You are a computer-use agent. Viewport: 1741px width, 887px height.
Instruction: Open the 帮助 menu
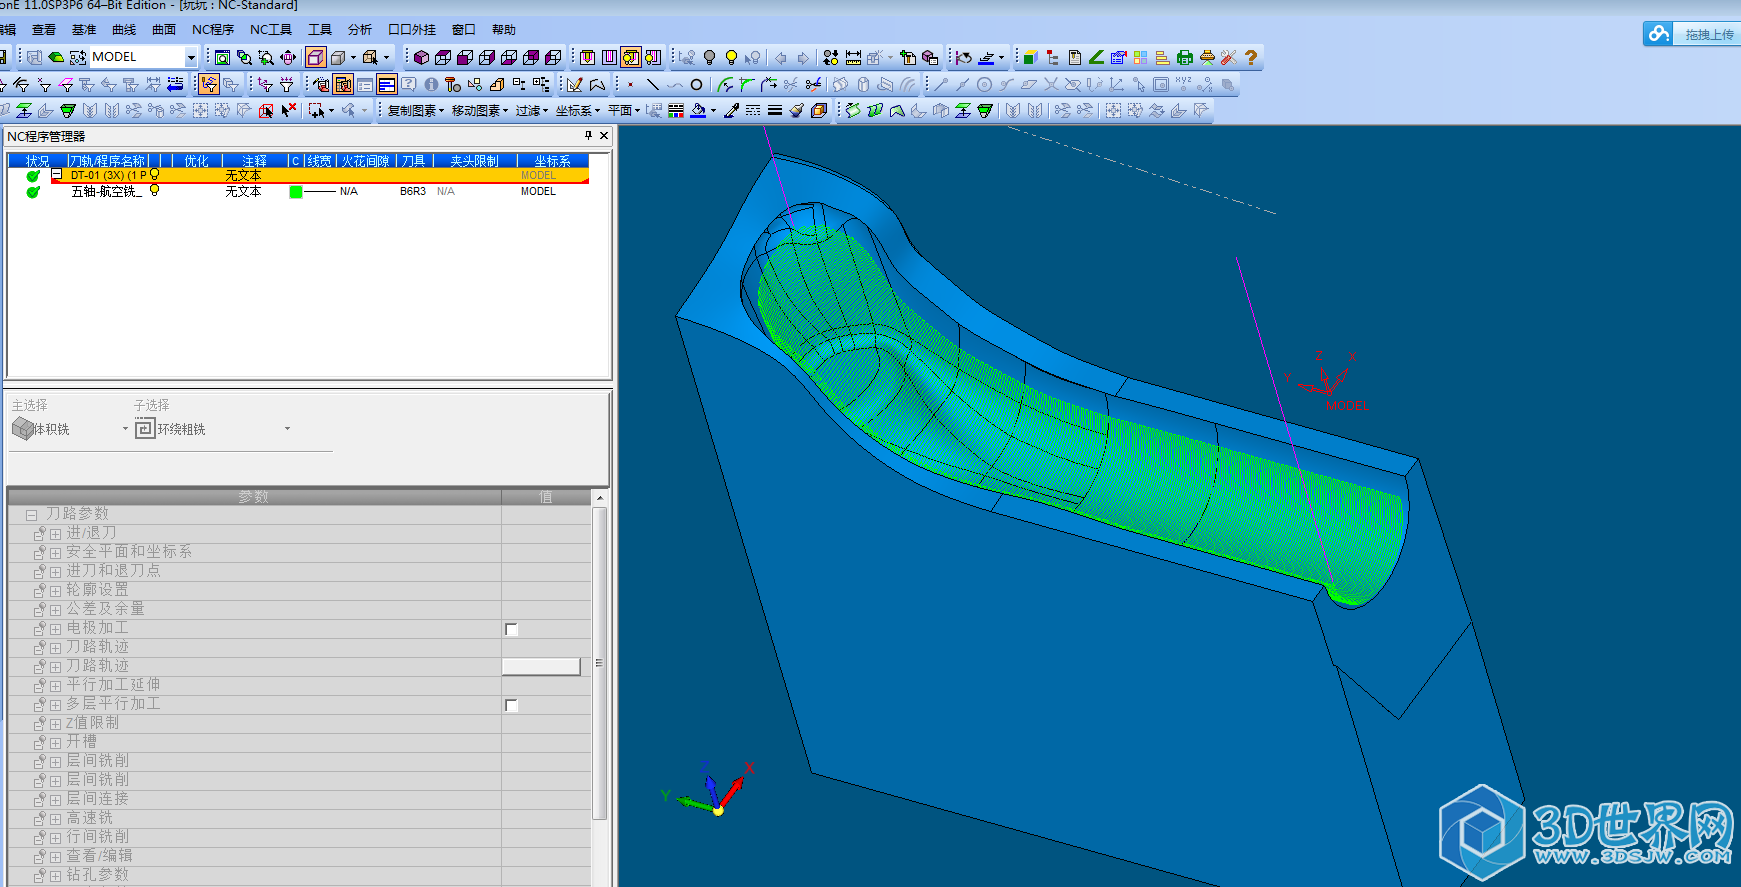[504, 30]
